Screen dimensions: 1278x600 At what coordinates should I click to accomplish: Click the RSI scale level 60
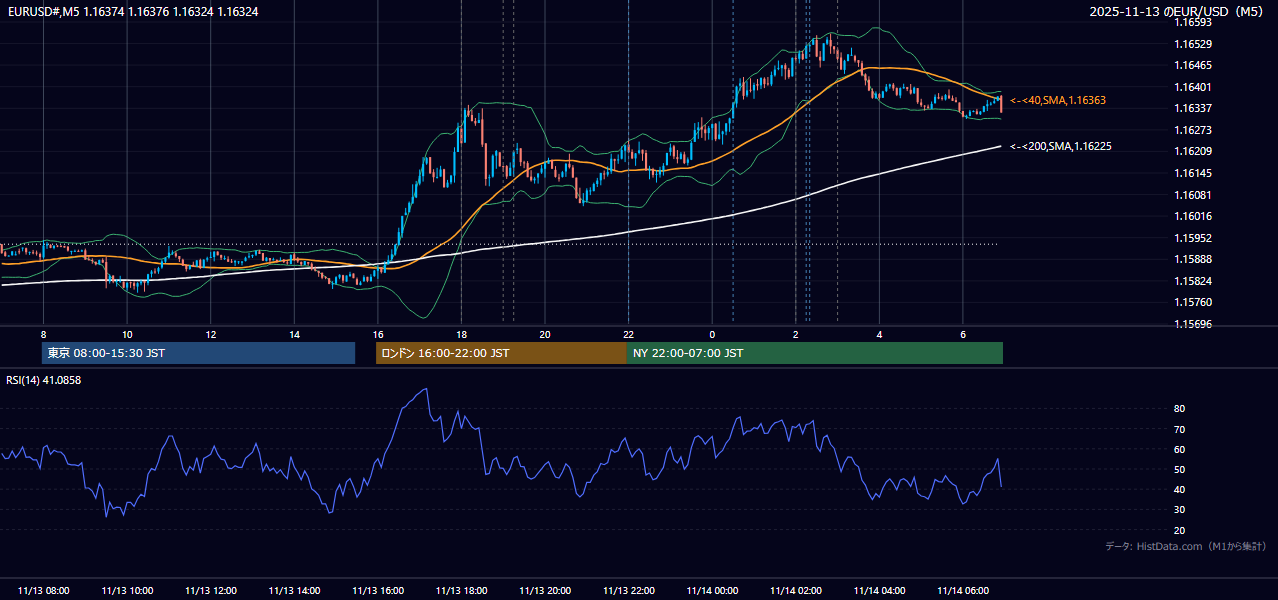tap(1180, 450)
